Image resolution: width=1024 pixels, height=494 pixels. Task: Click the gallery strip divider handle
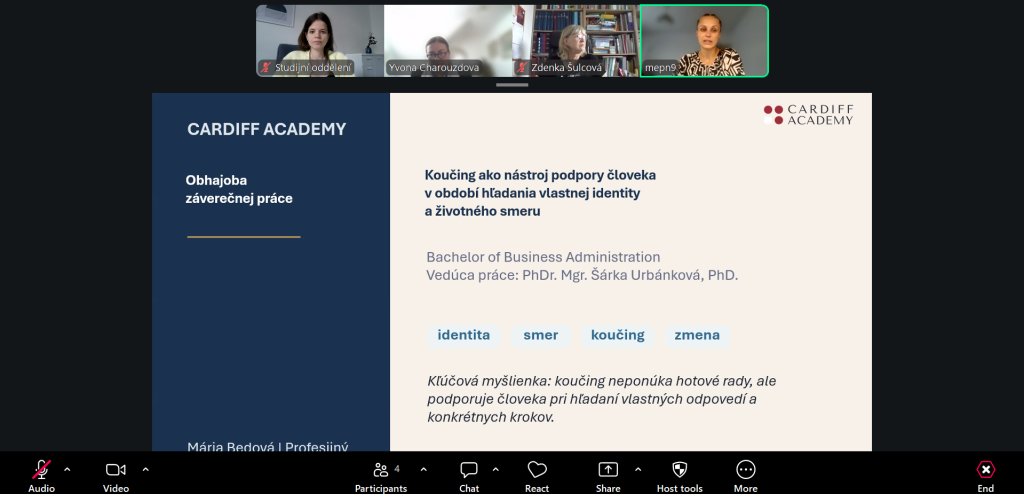(x=512, y=85)
